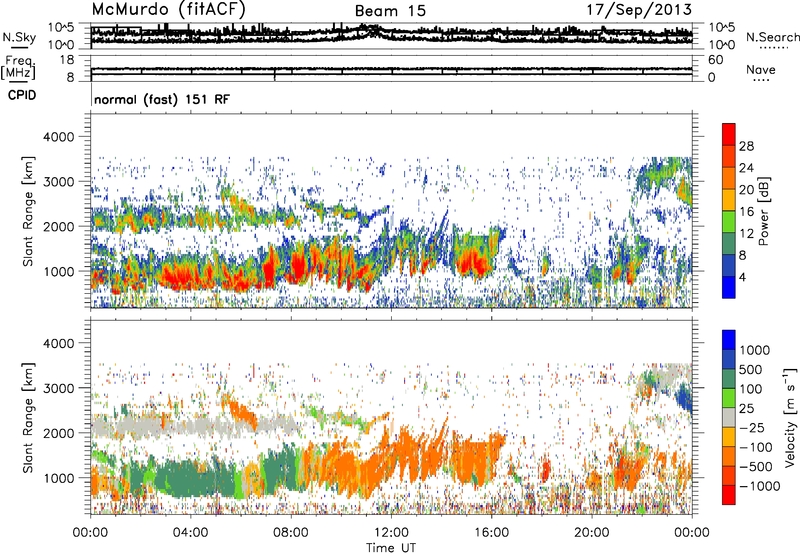The image size is (800, 554).
Task: Click blue velocity patch near 3000 km at day end
Action: click(684, 399)
